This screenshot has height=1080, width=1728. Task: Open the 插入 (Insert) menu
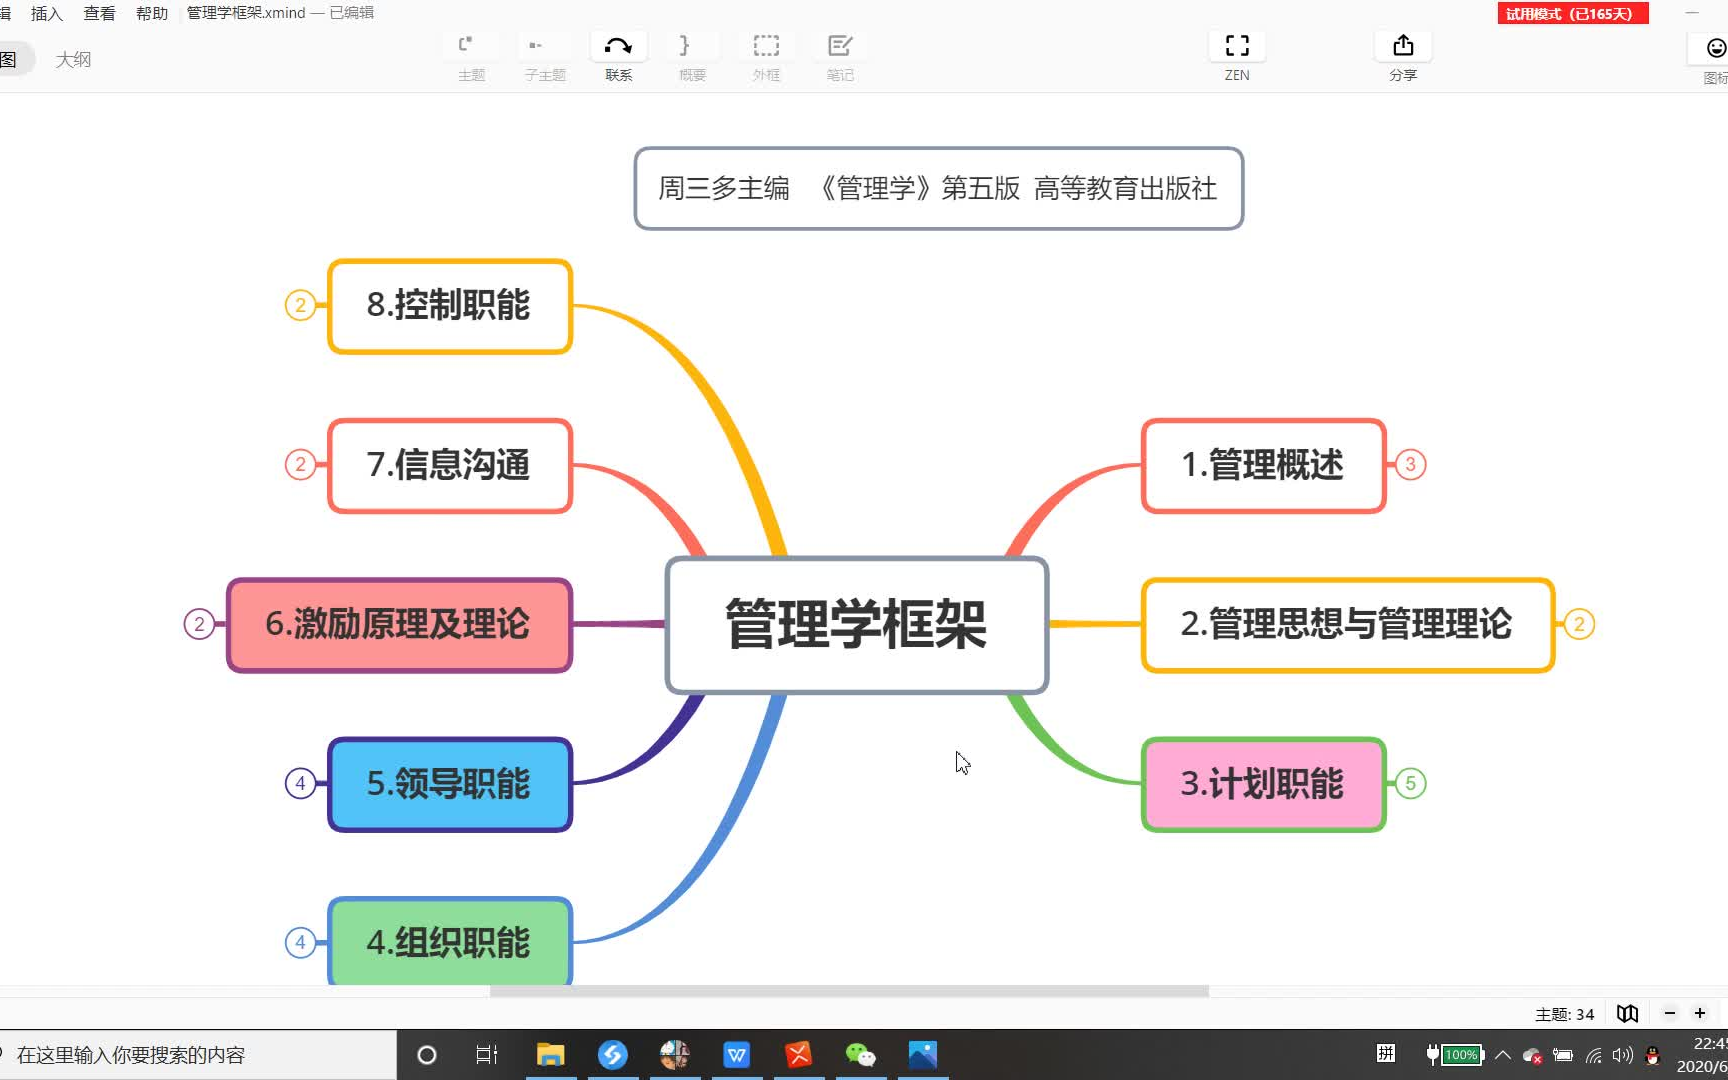click(x=47, y=13)
